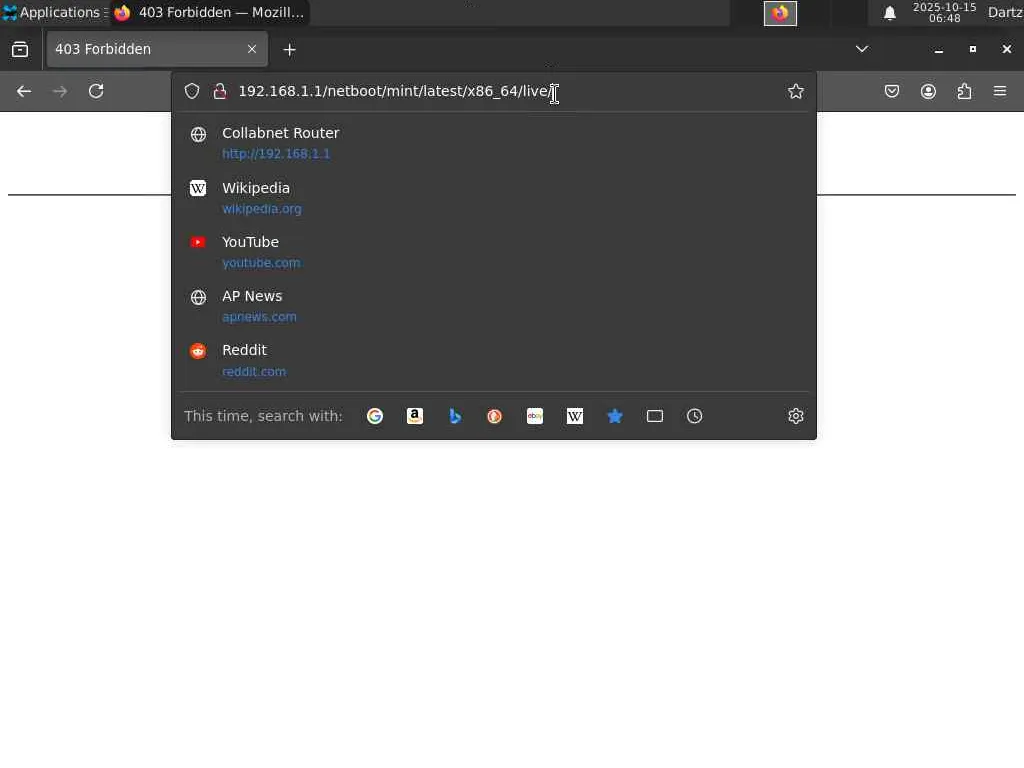Search within bookmarks star icon

(615, 416)
